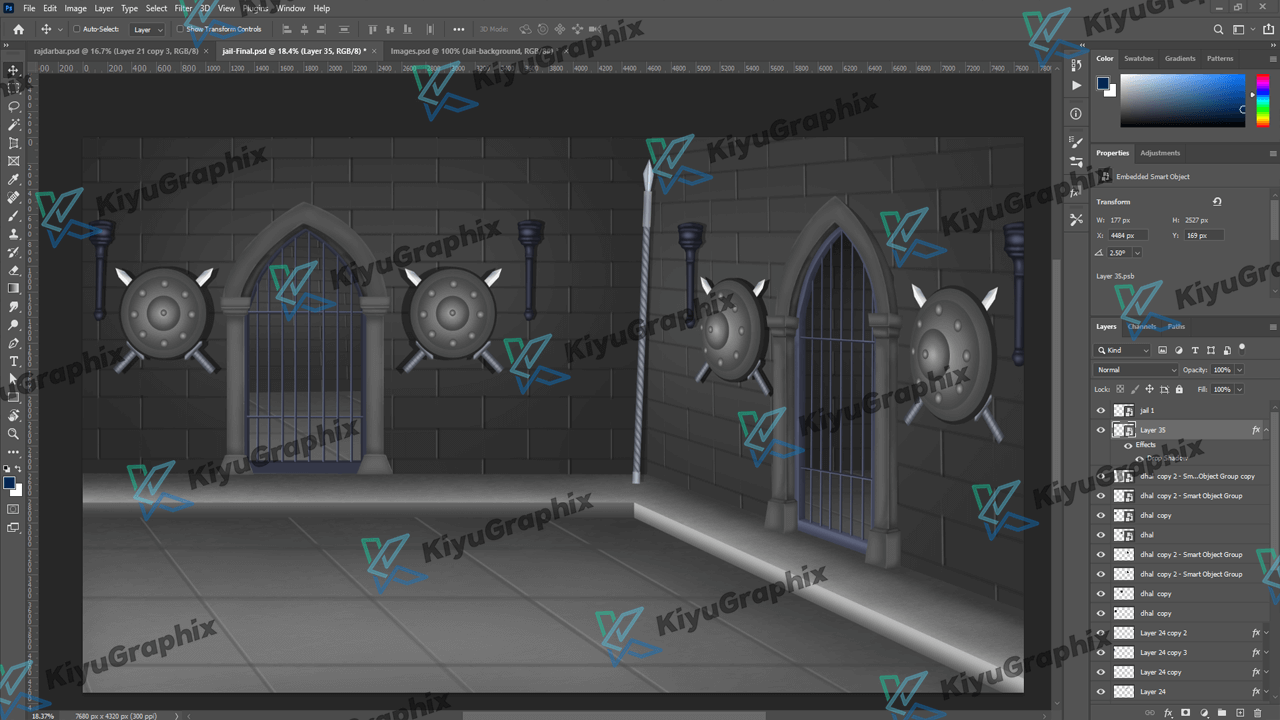Switch to the Adjustments panel tab
This screenshot has width=1280, height=720.
(1160, 153)
